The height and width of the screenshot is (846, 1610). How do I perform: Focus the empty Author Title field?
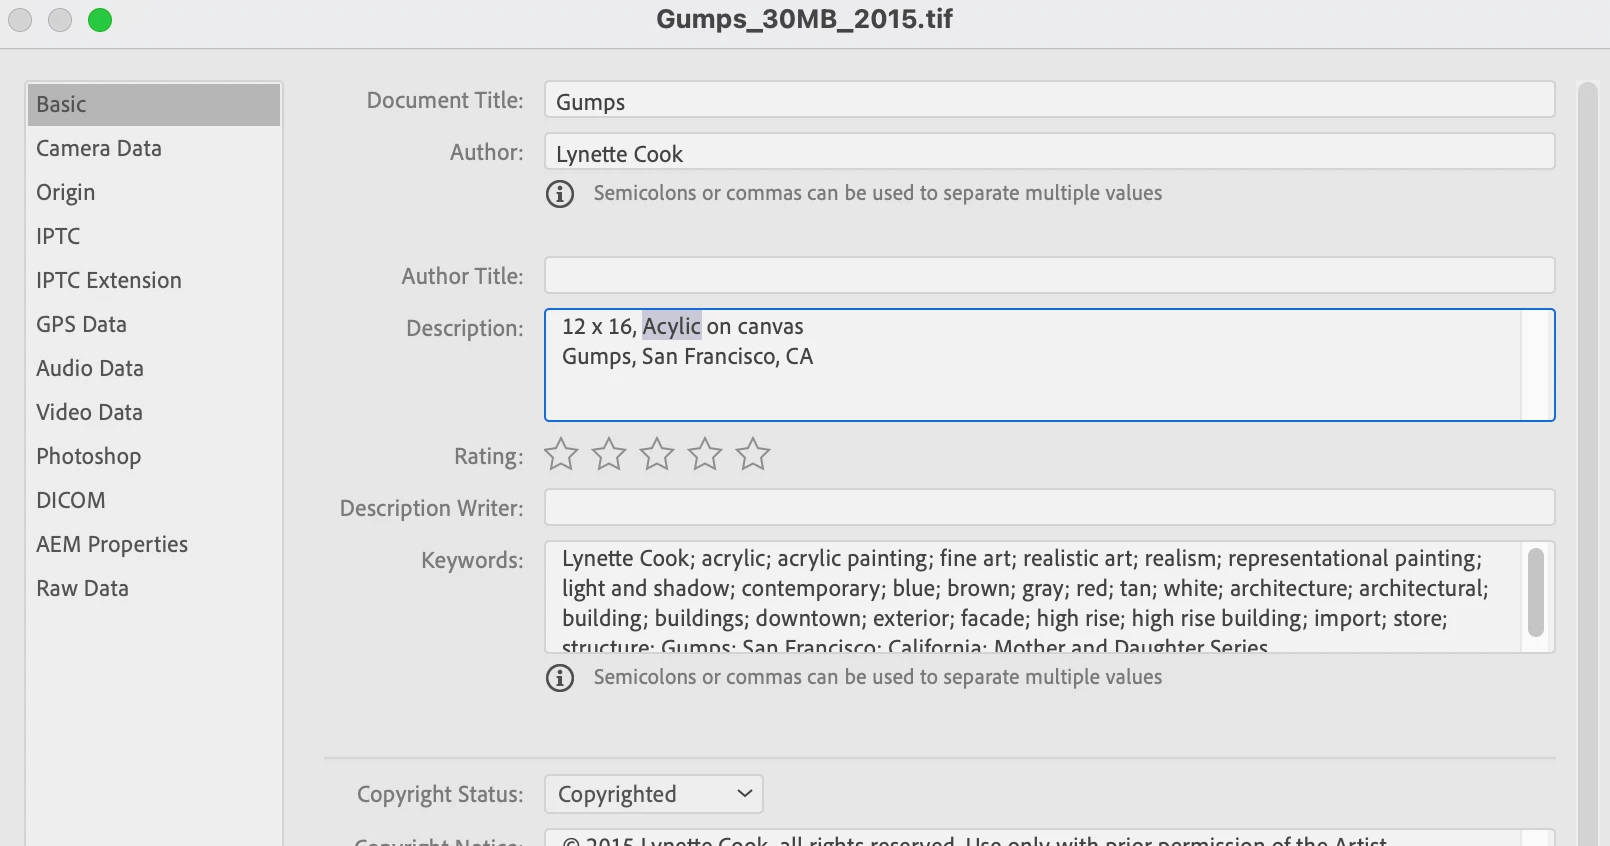click(x=1049, y=275)
